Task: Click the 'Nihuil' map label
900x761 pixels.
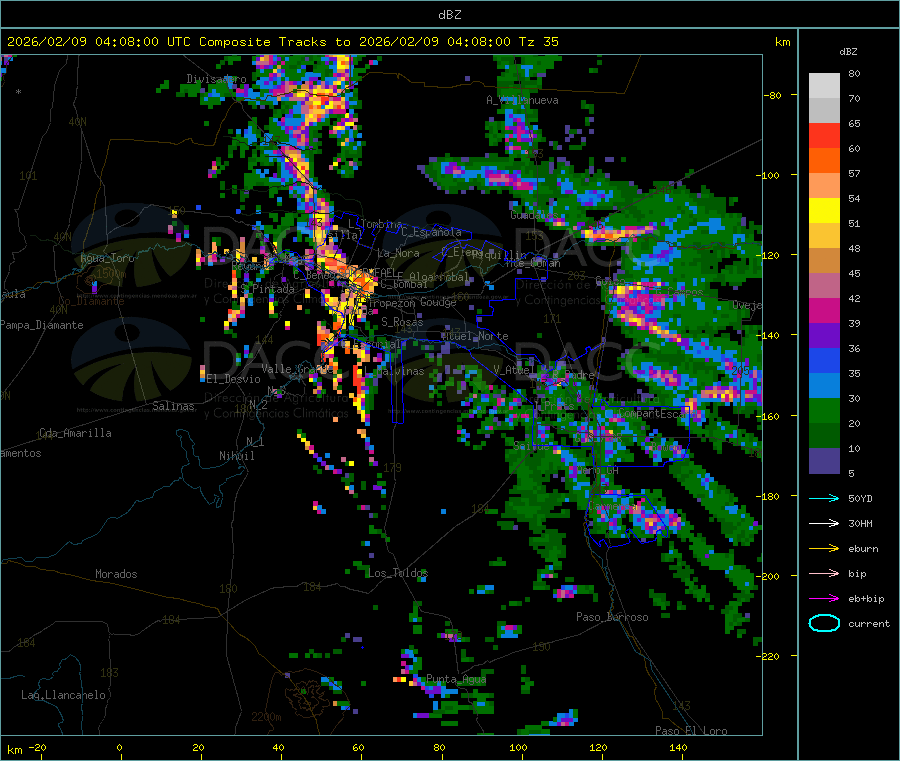Action: point(236,456)
